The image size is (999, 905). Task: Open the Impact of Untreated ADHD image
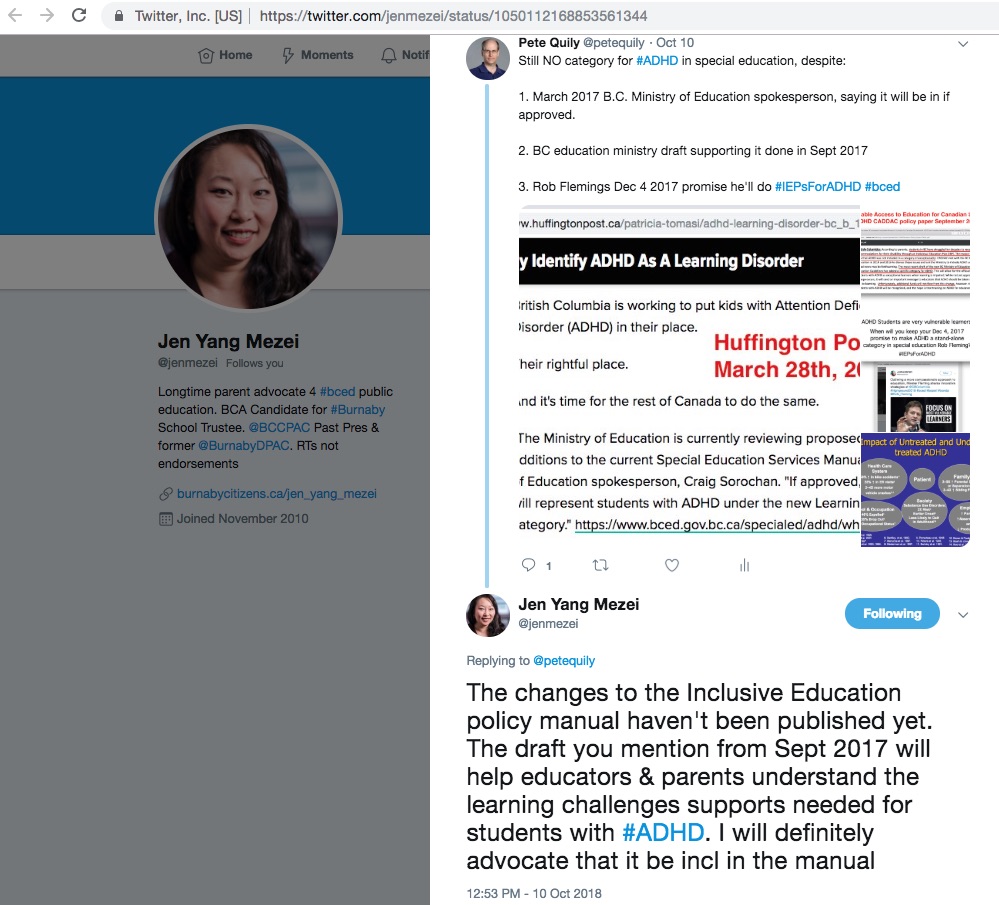[915, 490]
